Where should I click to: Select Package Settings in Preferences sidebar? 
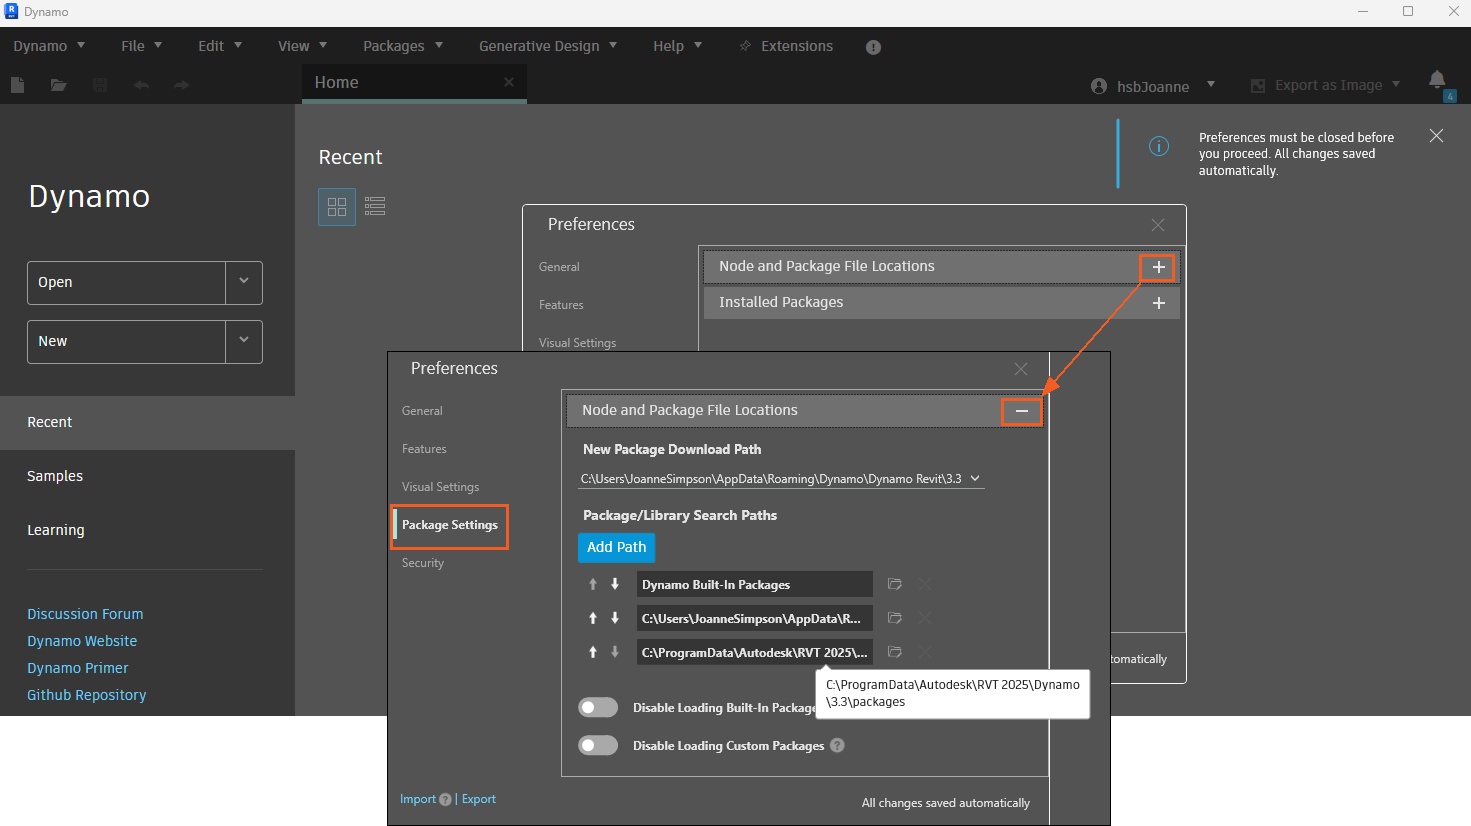point(450,525)
